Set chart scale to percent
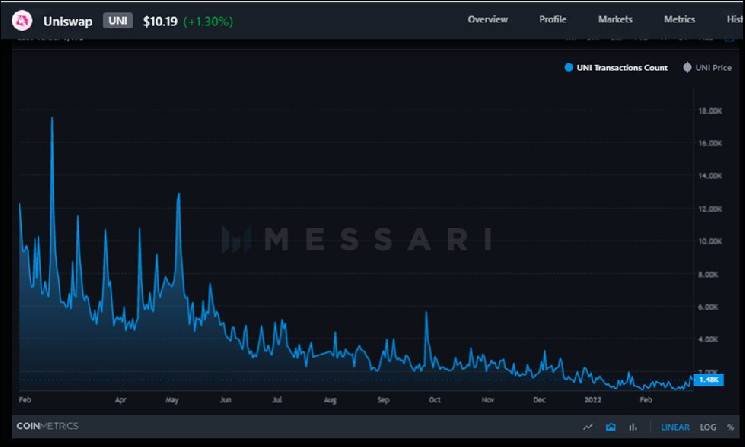This screenshot has height=447, width=745. coord(730,426)
